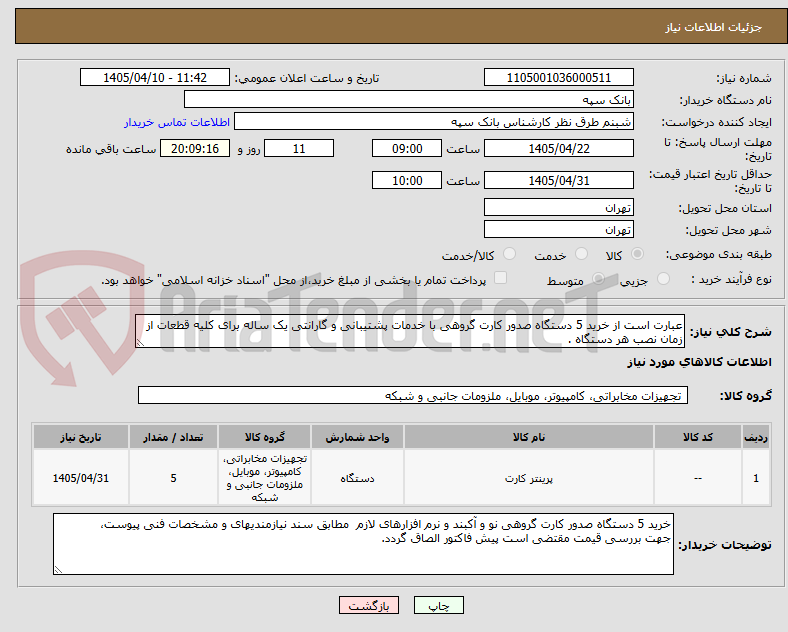The width and height of the screenshot is (788, 632).
Task: Click the resize grip of توضیحات خریدار textarea
Action: [58, 570]
